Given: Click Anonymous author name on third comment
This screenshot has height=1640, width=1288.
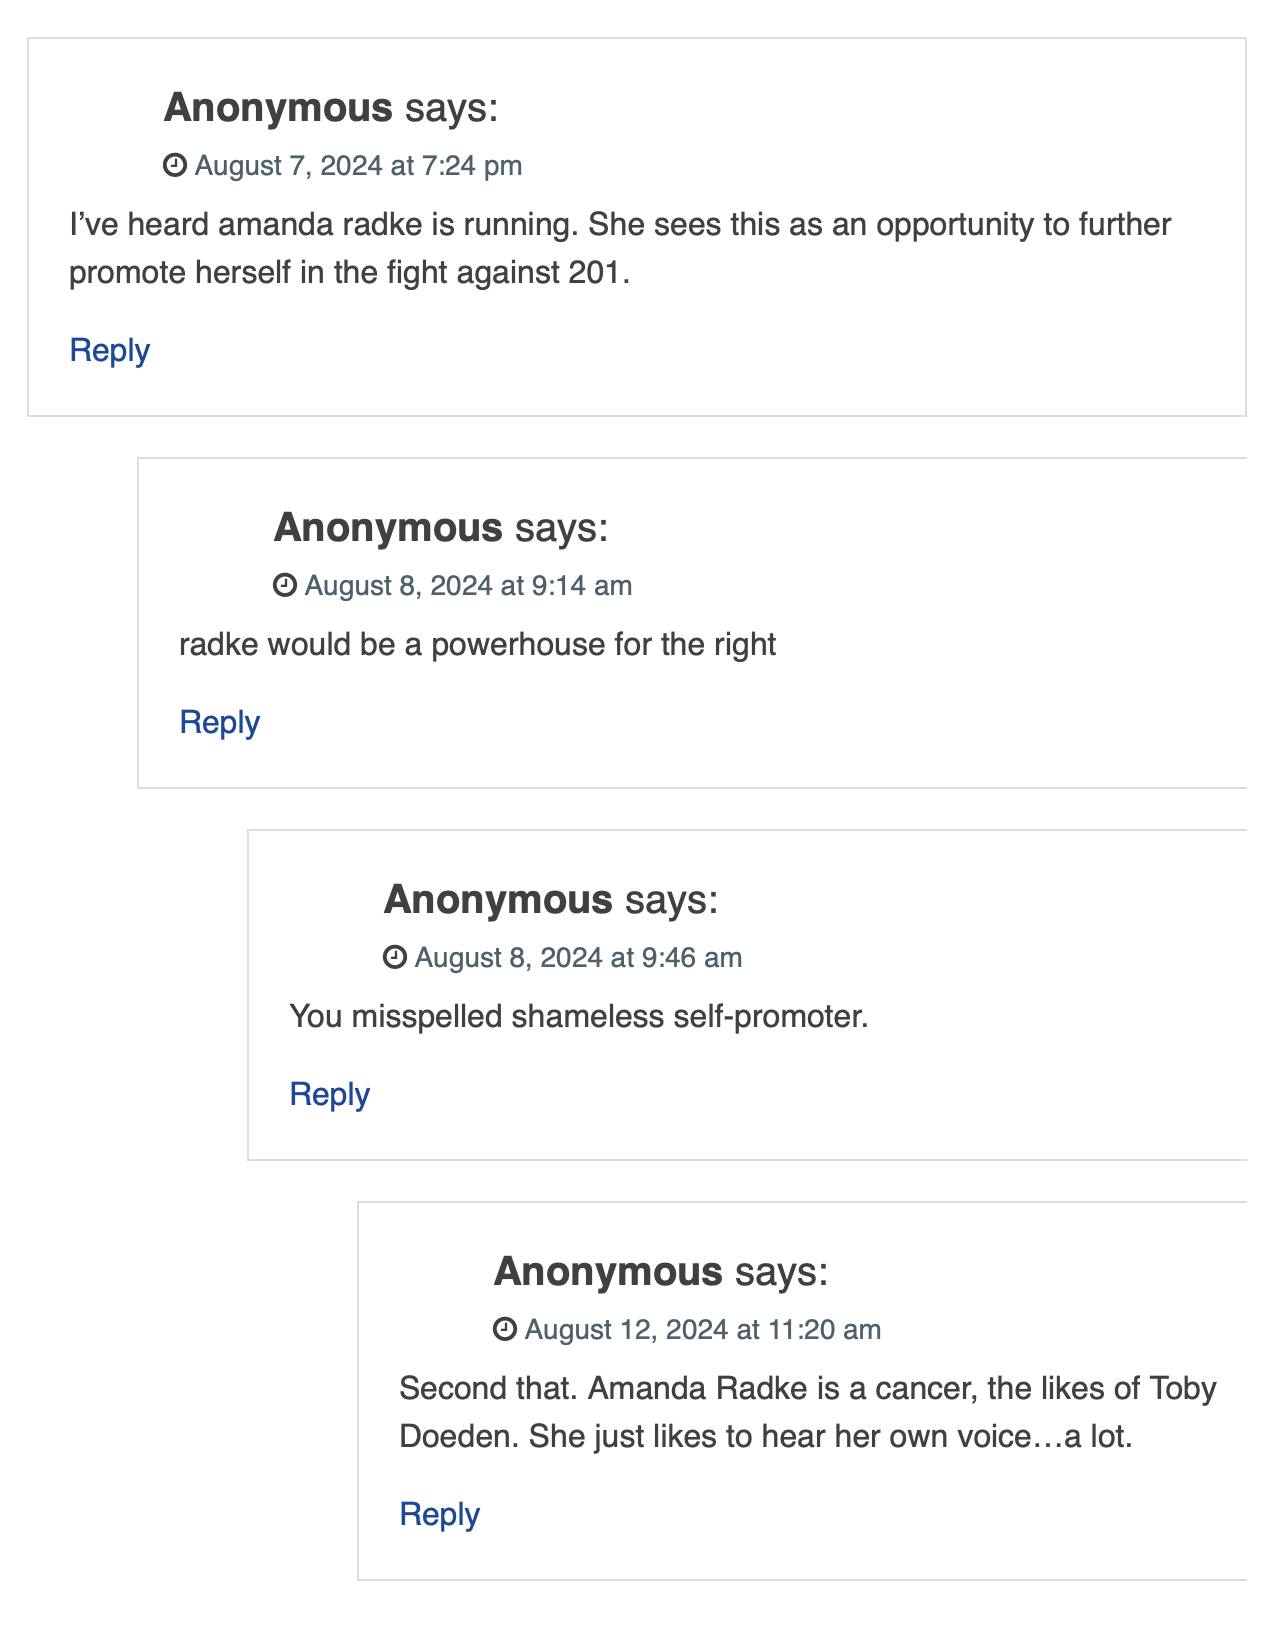Looking at the screenshot, I should tap(498, 899).
